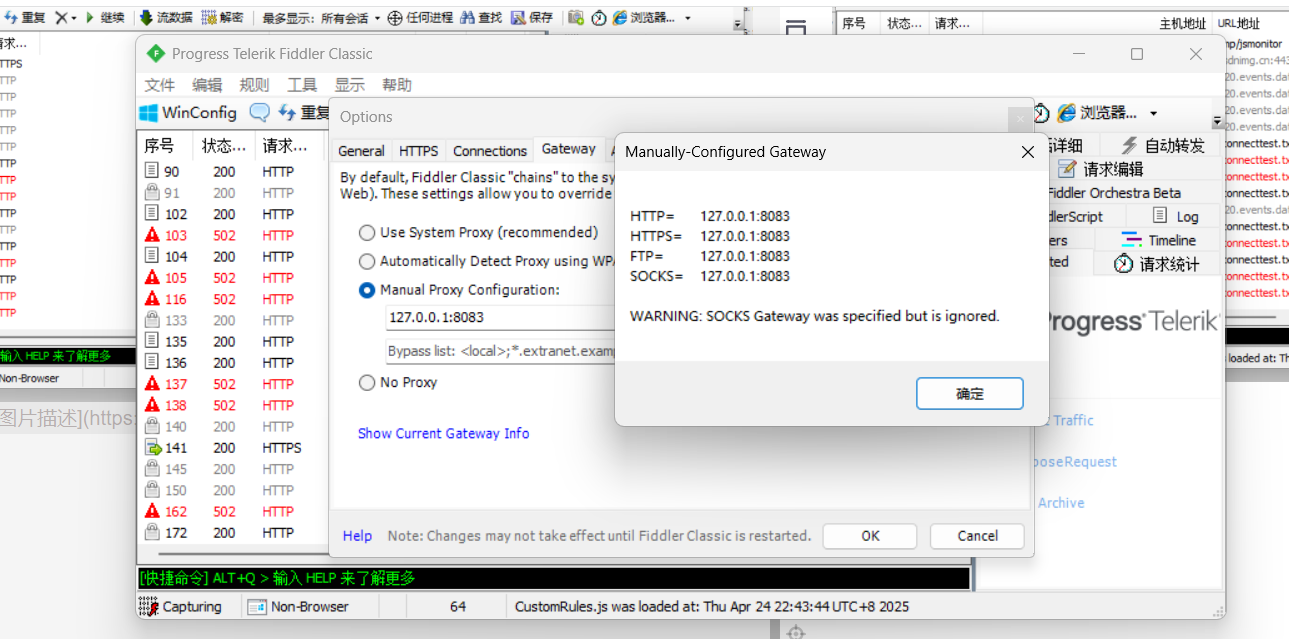The image size is (1289, 639).
Task: Open the 编辑 menu
Action: coord(207,85)
